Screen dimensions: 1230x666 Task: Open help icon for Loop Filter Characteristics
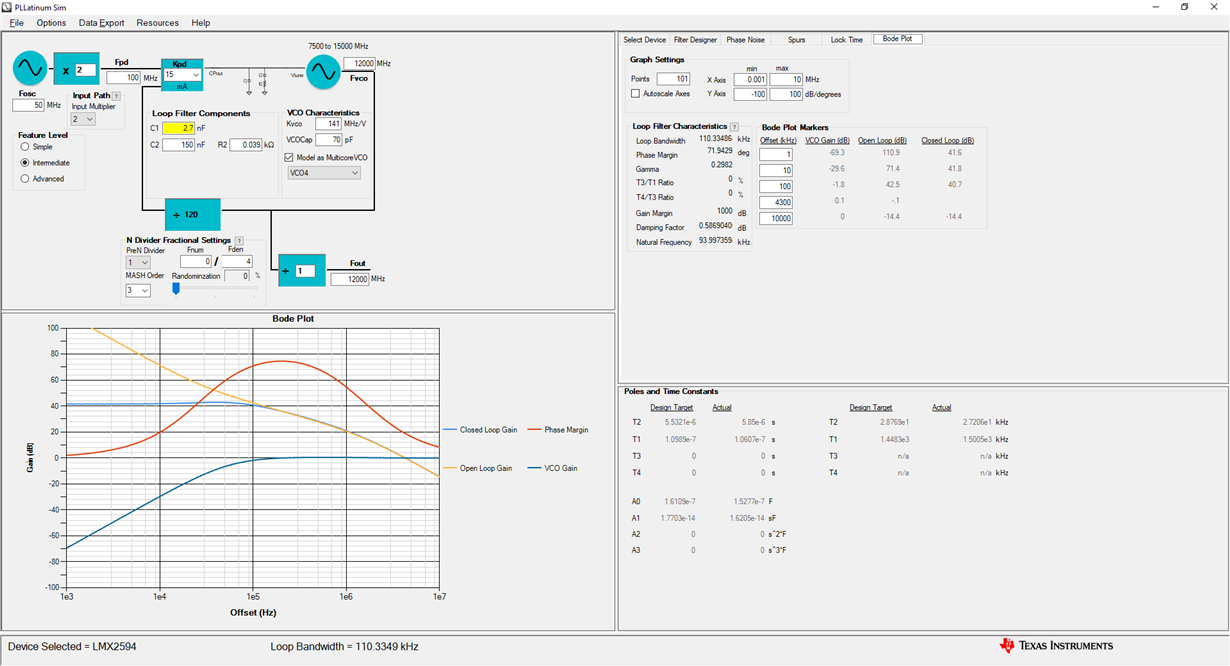(735, 127)
